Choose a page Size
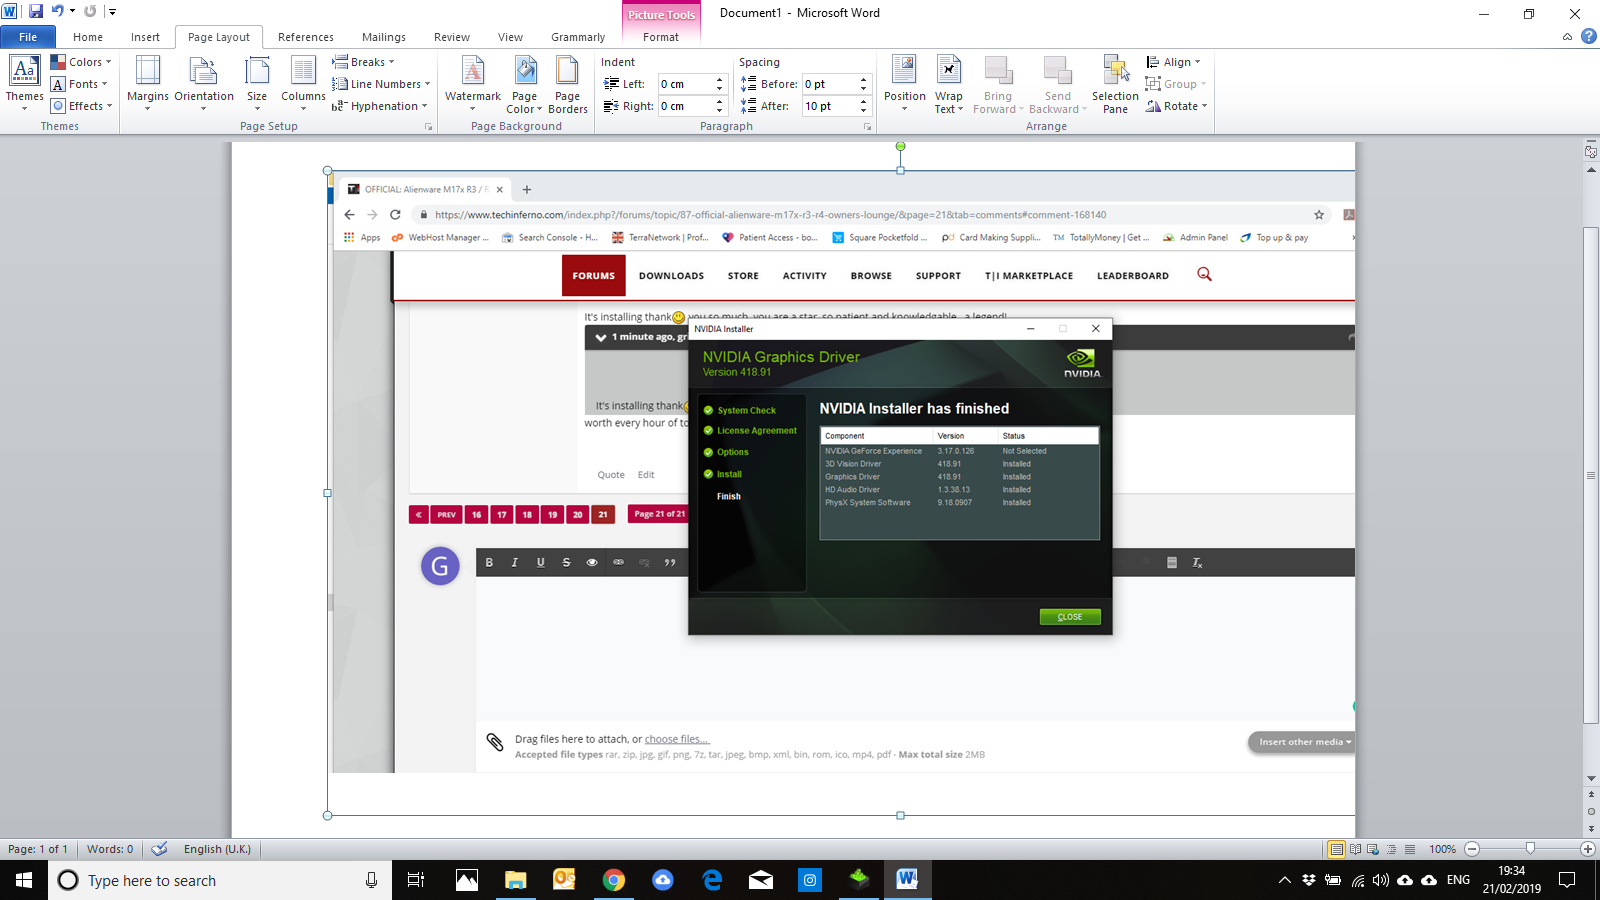This screenshot has width=1600, height=900. tap(257, 82)
